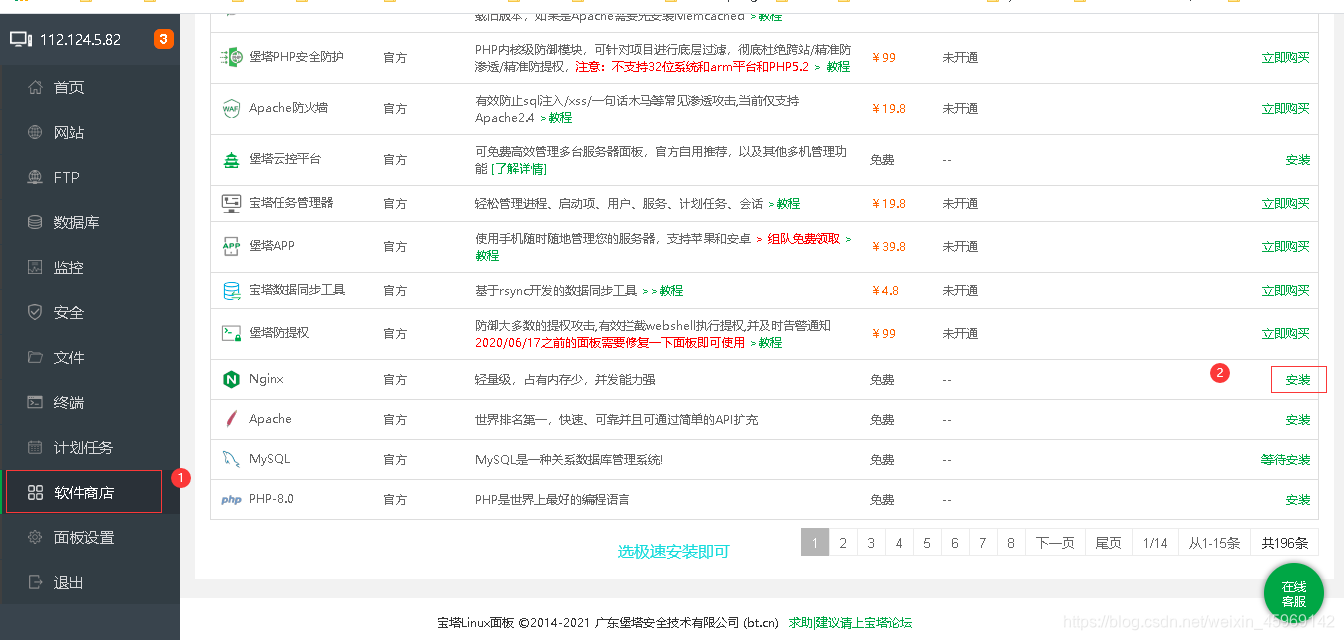Click the PHP-8.0 logo icon
Image resolution: width=1344 pixels, height=640 pixels.
coord(231,499)
